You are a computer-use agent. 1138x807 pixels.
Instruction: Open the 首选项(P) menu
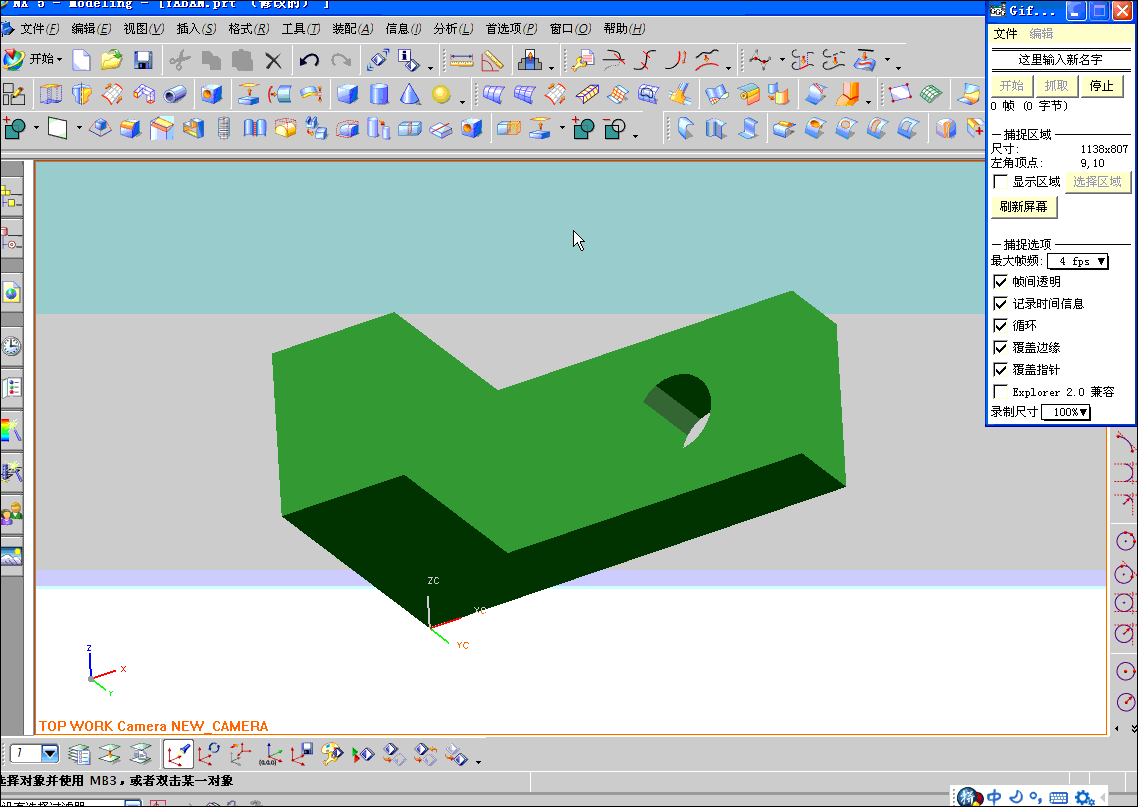click(511, 29)
